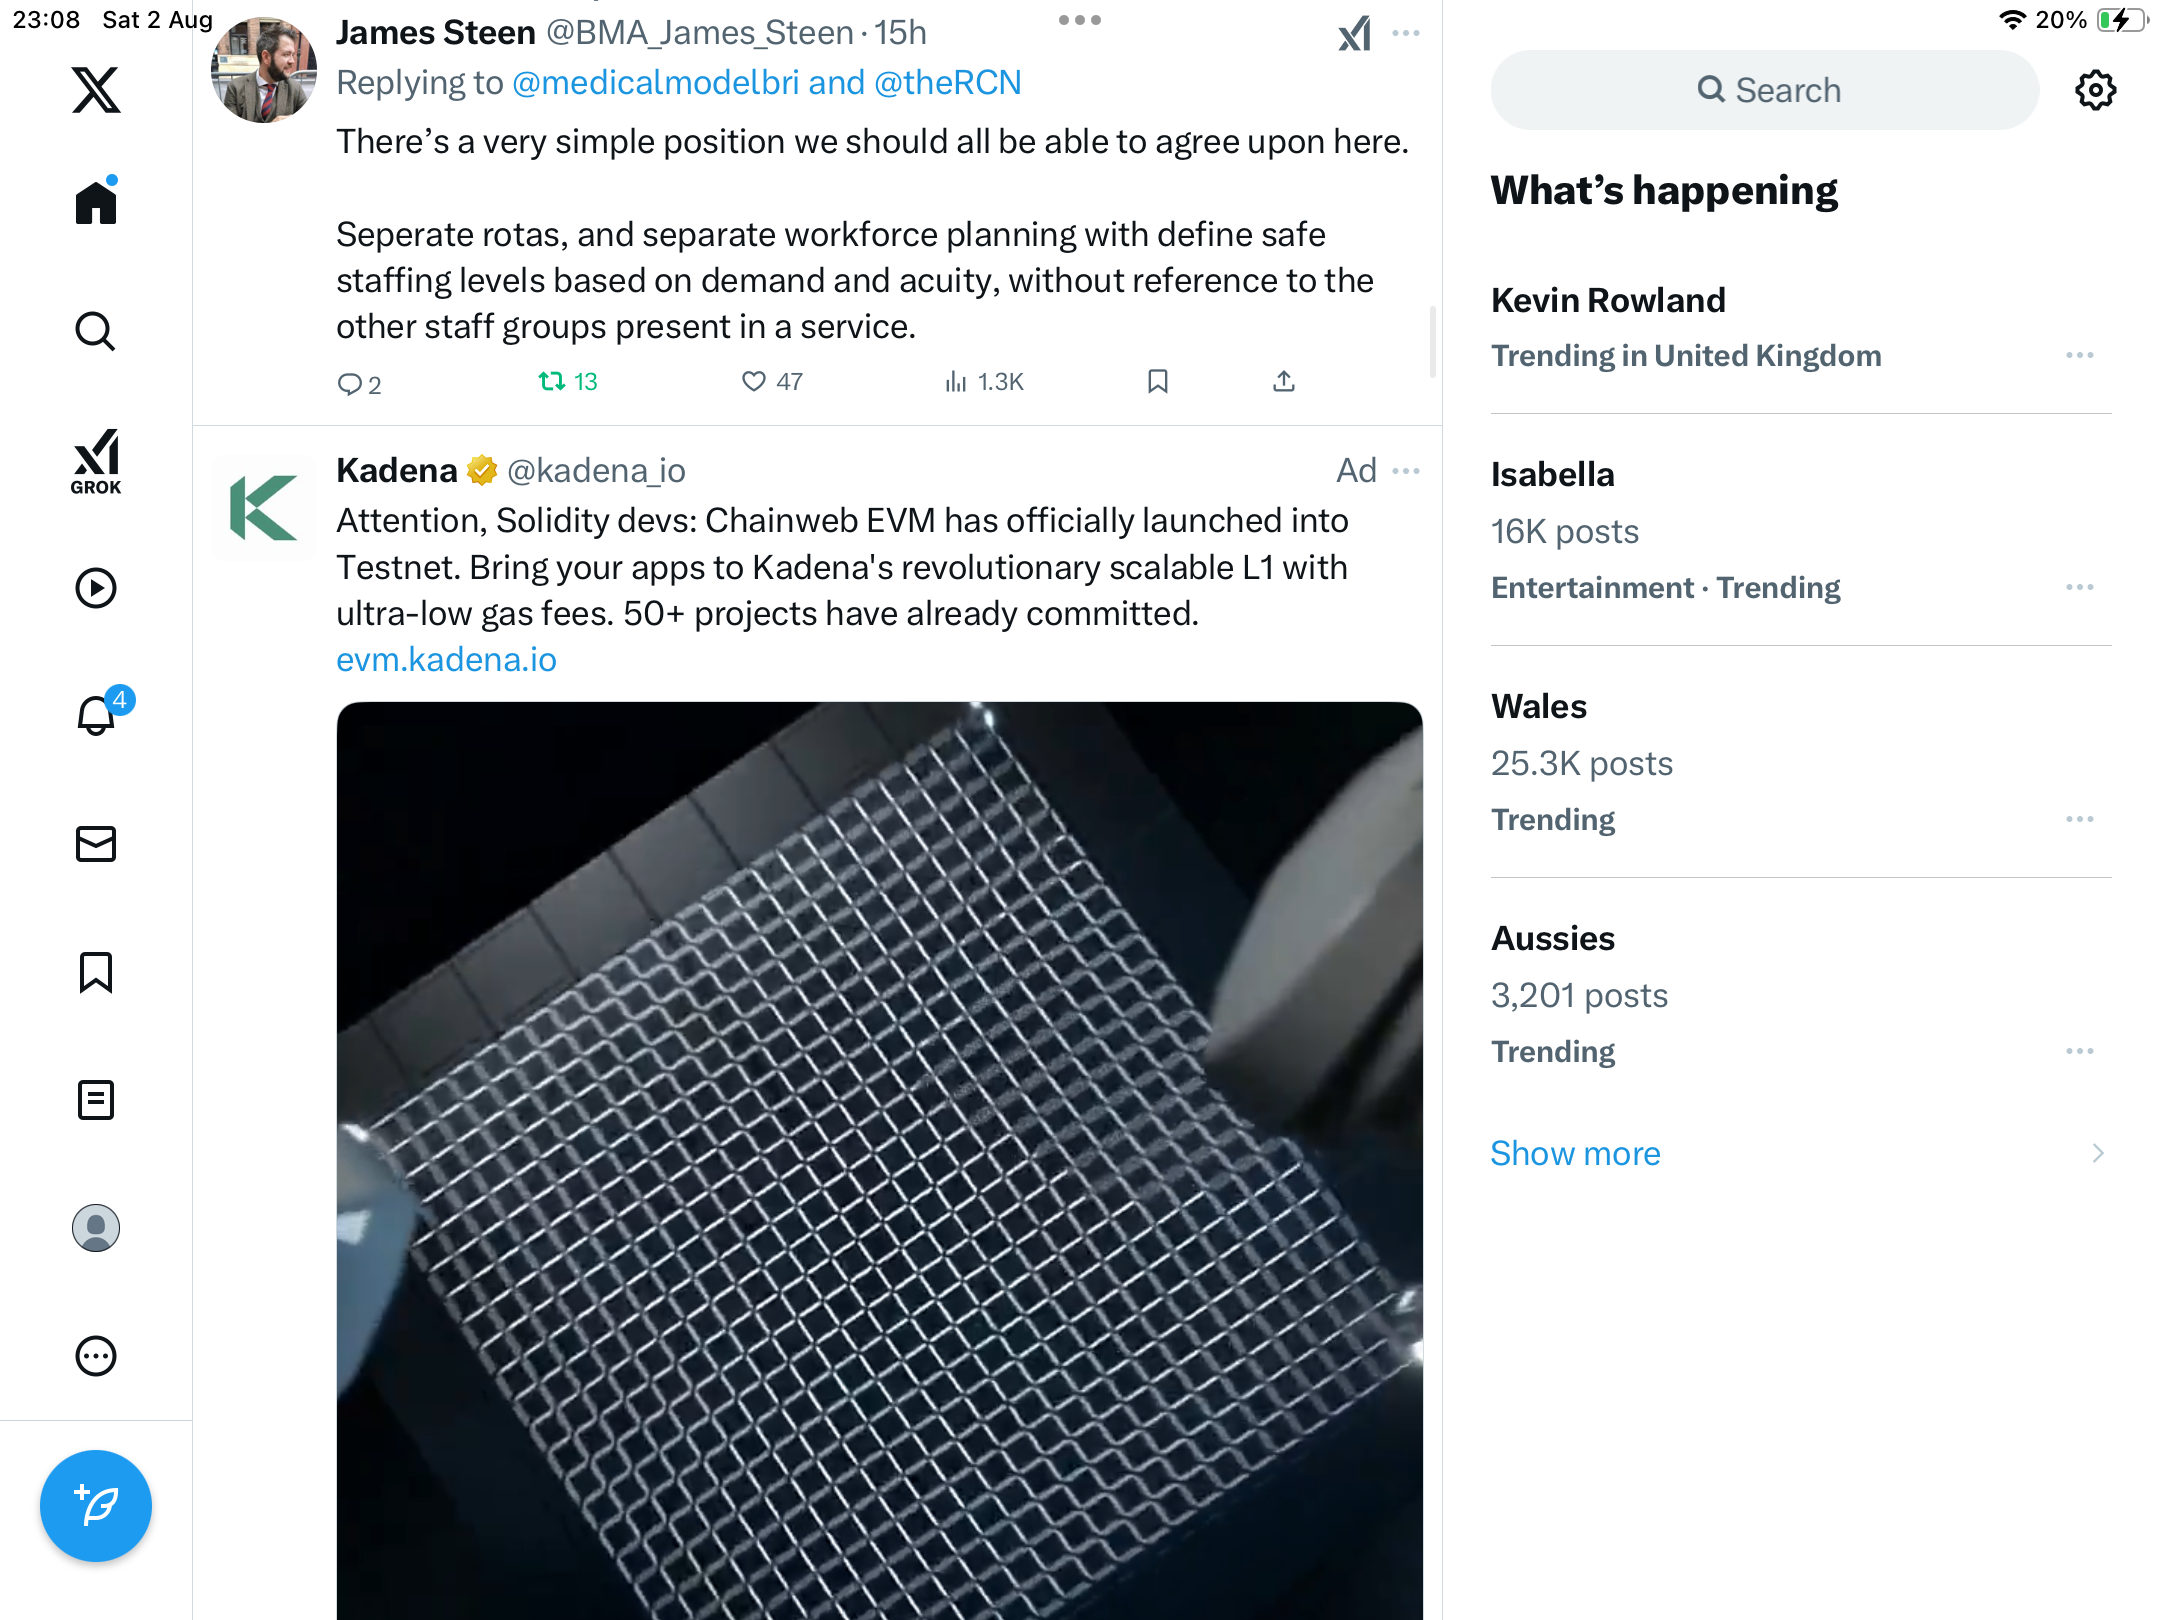Open the Bookmarks sidebar item
This screenshot has width=2160, height=1620.
point(96,972)
